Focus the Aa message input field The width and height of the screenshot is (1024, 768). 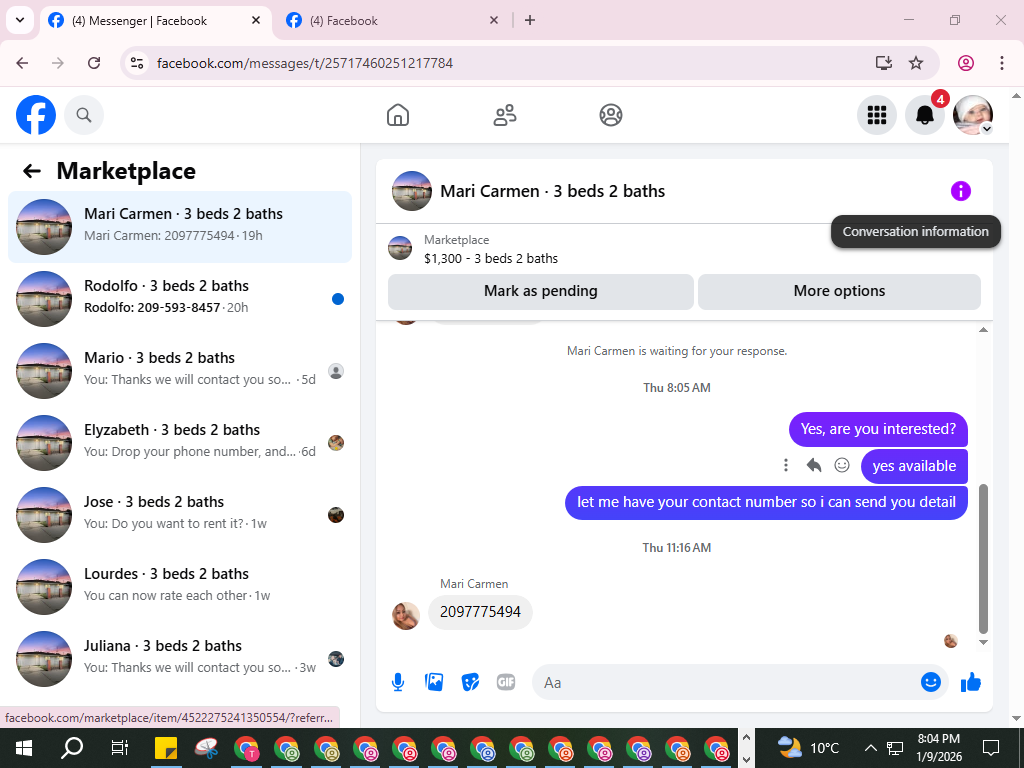[725, 682]
